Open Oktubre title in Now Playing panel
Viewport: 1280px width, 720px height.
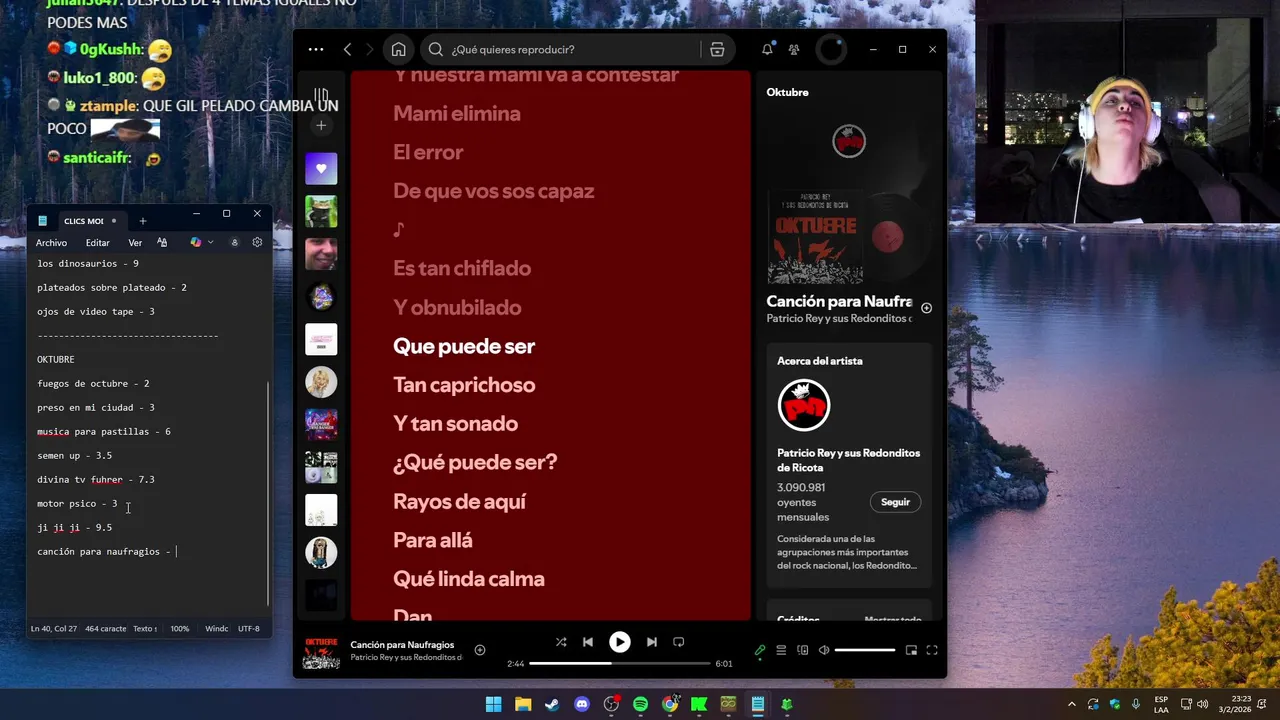coord(787,92)
